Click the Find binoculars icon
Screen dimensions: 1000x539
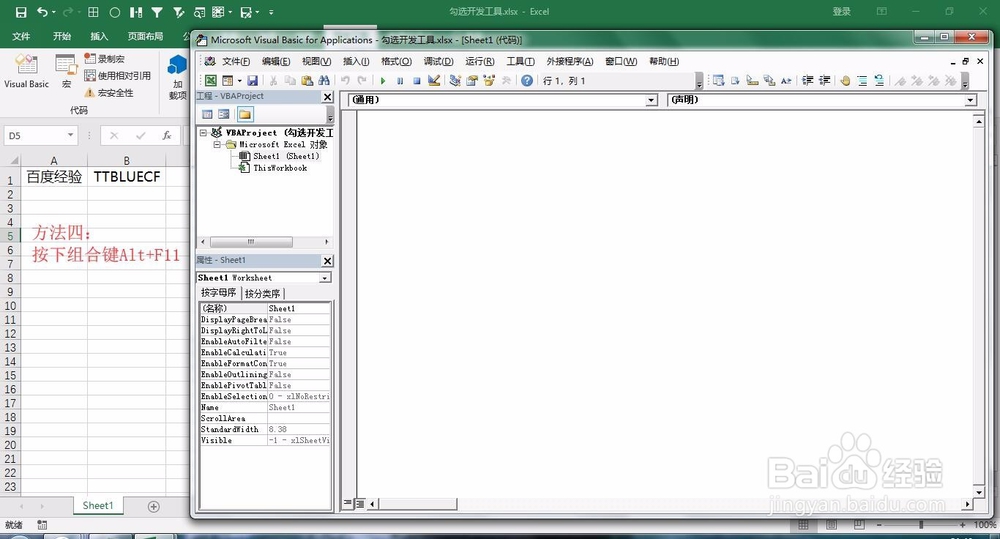pos(324,80)
